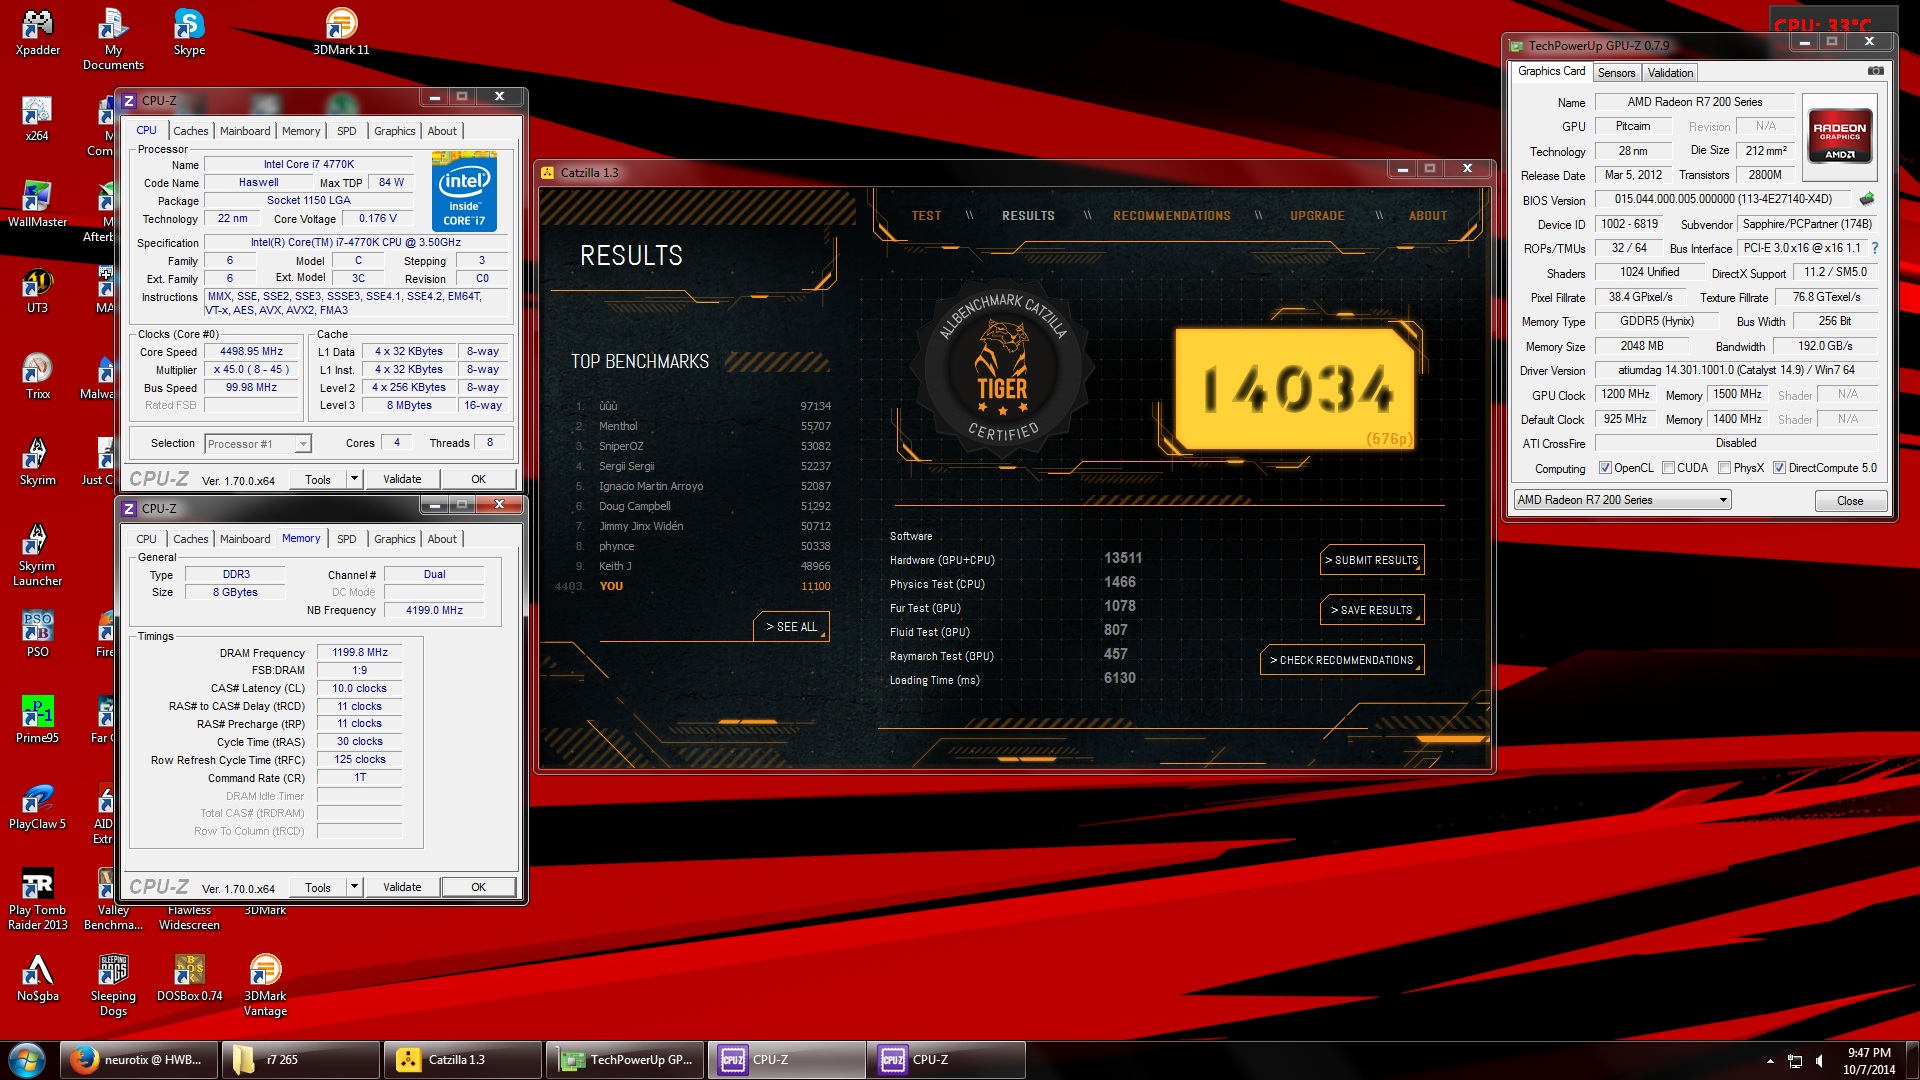The image size is (1920, 1080).
Task: Toggle the DirectCompute 5.0 checkbox
Action: point(1779,468)
